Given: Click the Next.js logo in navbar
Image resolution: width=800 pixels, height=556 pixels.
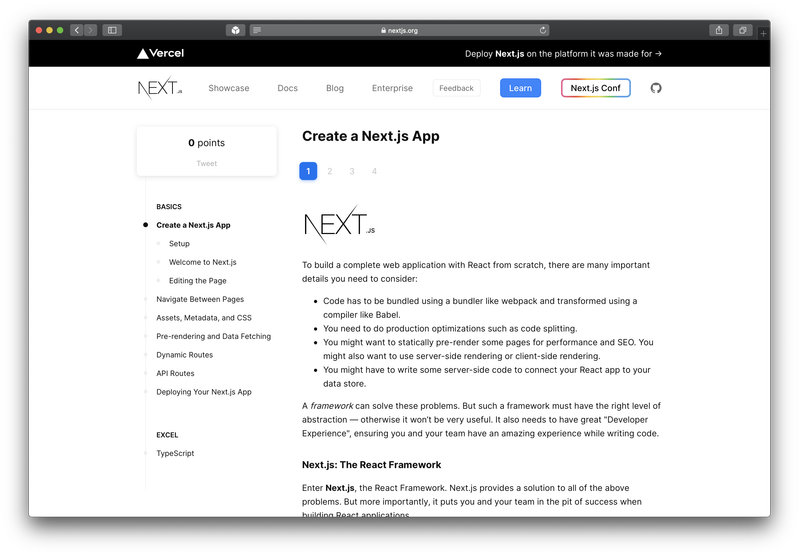Looking at the screenshot, I should coord(160,88).
